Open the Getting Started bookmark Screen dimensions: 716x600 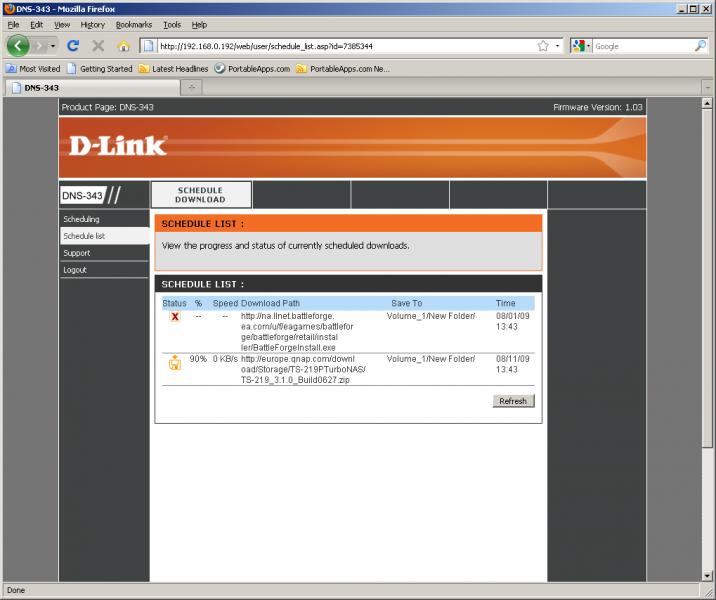[x=100, y=69]
